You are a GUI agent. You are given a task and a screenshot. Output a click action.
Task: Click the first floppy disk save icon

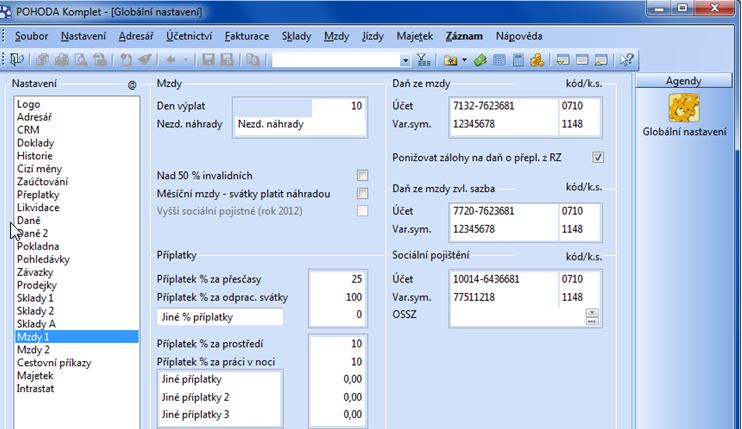(208, 60)
